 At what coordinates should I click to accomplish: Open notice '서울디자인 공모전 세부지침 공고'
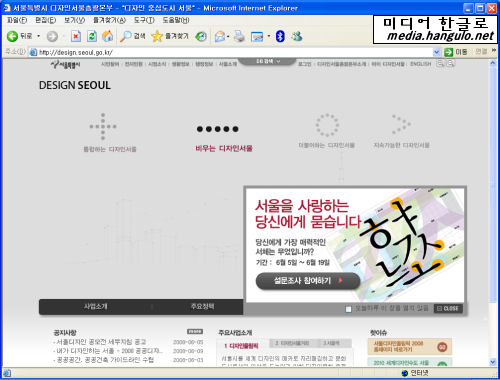(100, 342)
